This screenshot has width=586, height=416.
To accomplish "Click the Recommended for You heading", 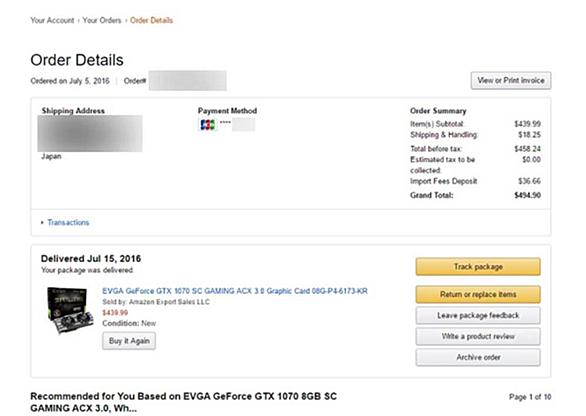I will pos(183,402).
